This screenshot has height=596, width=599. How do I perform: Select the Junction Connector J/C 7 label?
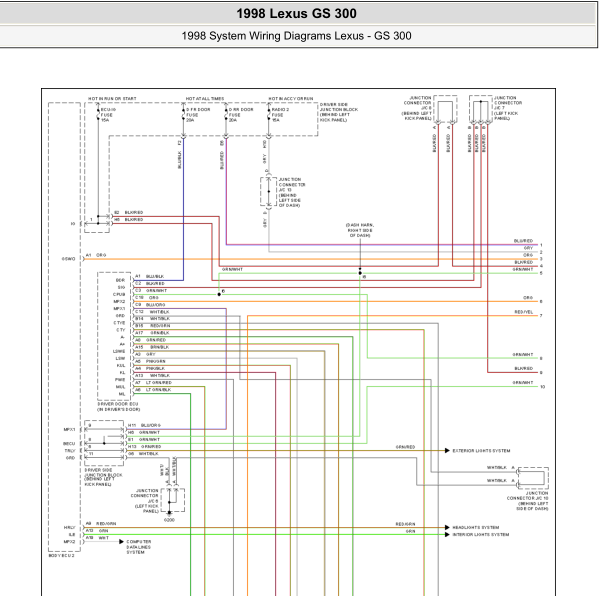click(x=508, y=108)
